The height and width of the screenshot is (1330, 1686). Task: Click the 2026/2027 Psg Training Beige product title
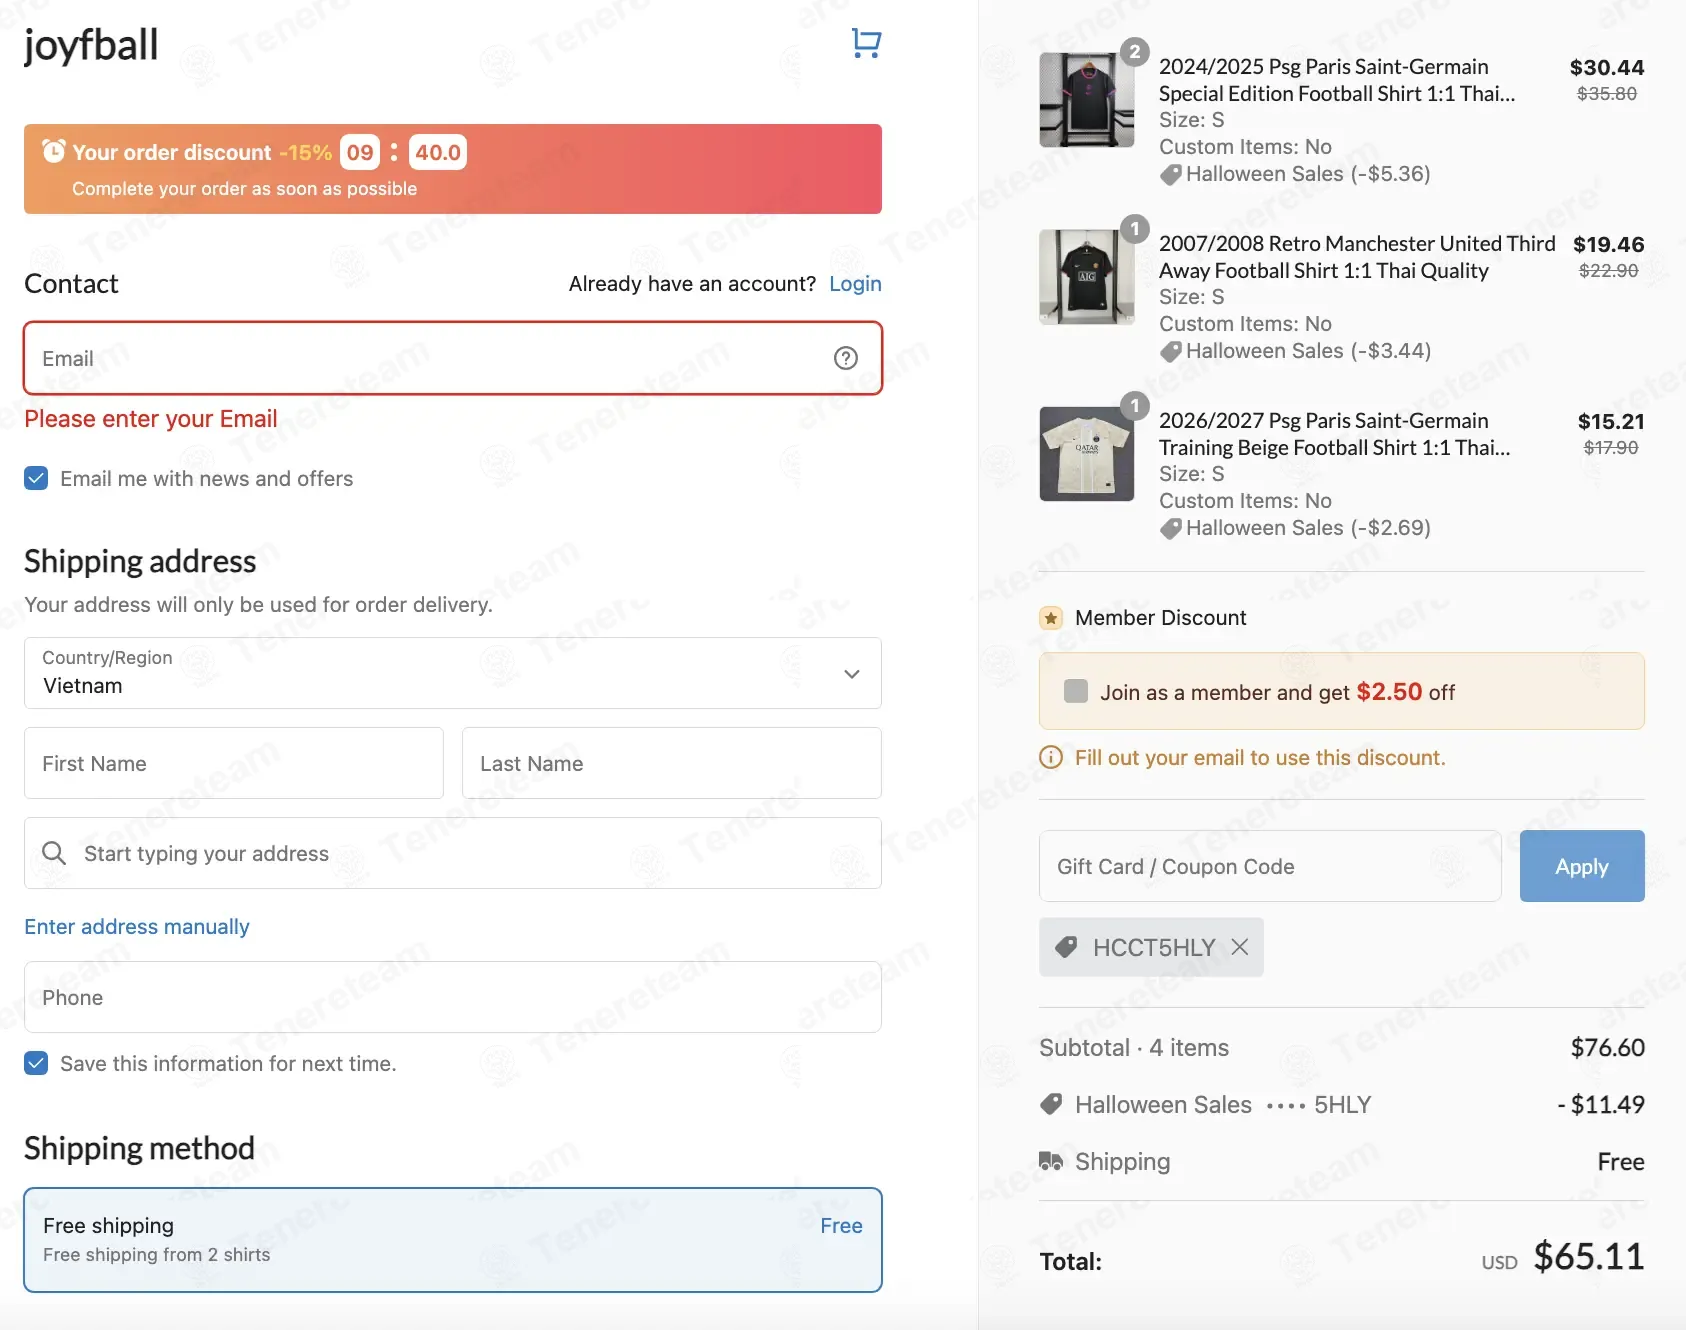1335,434
